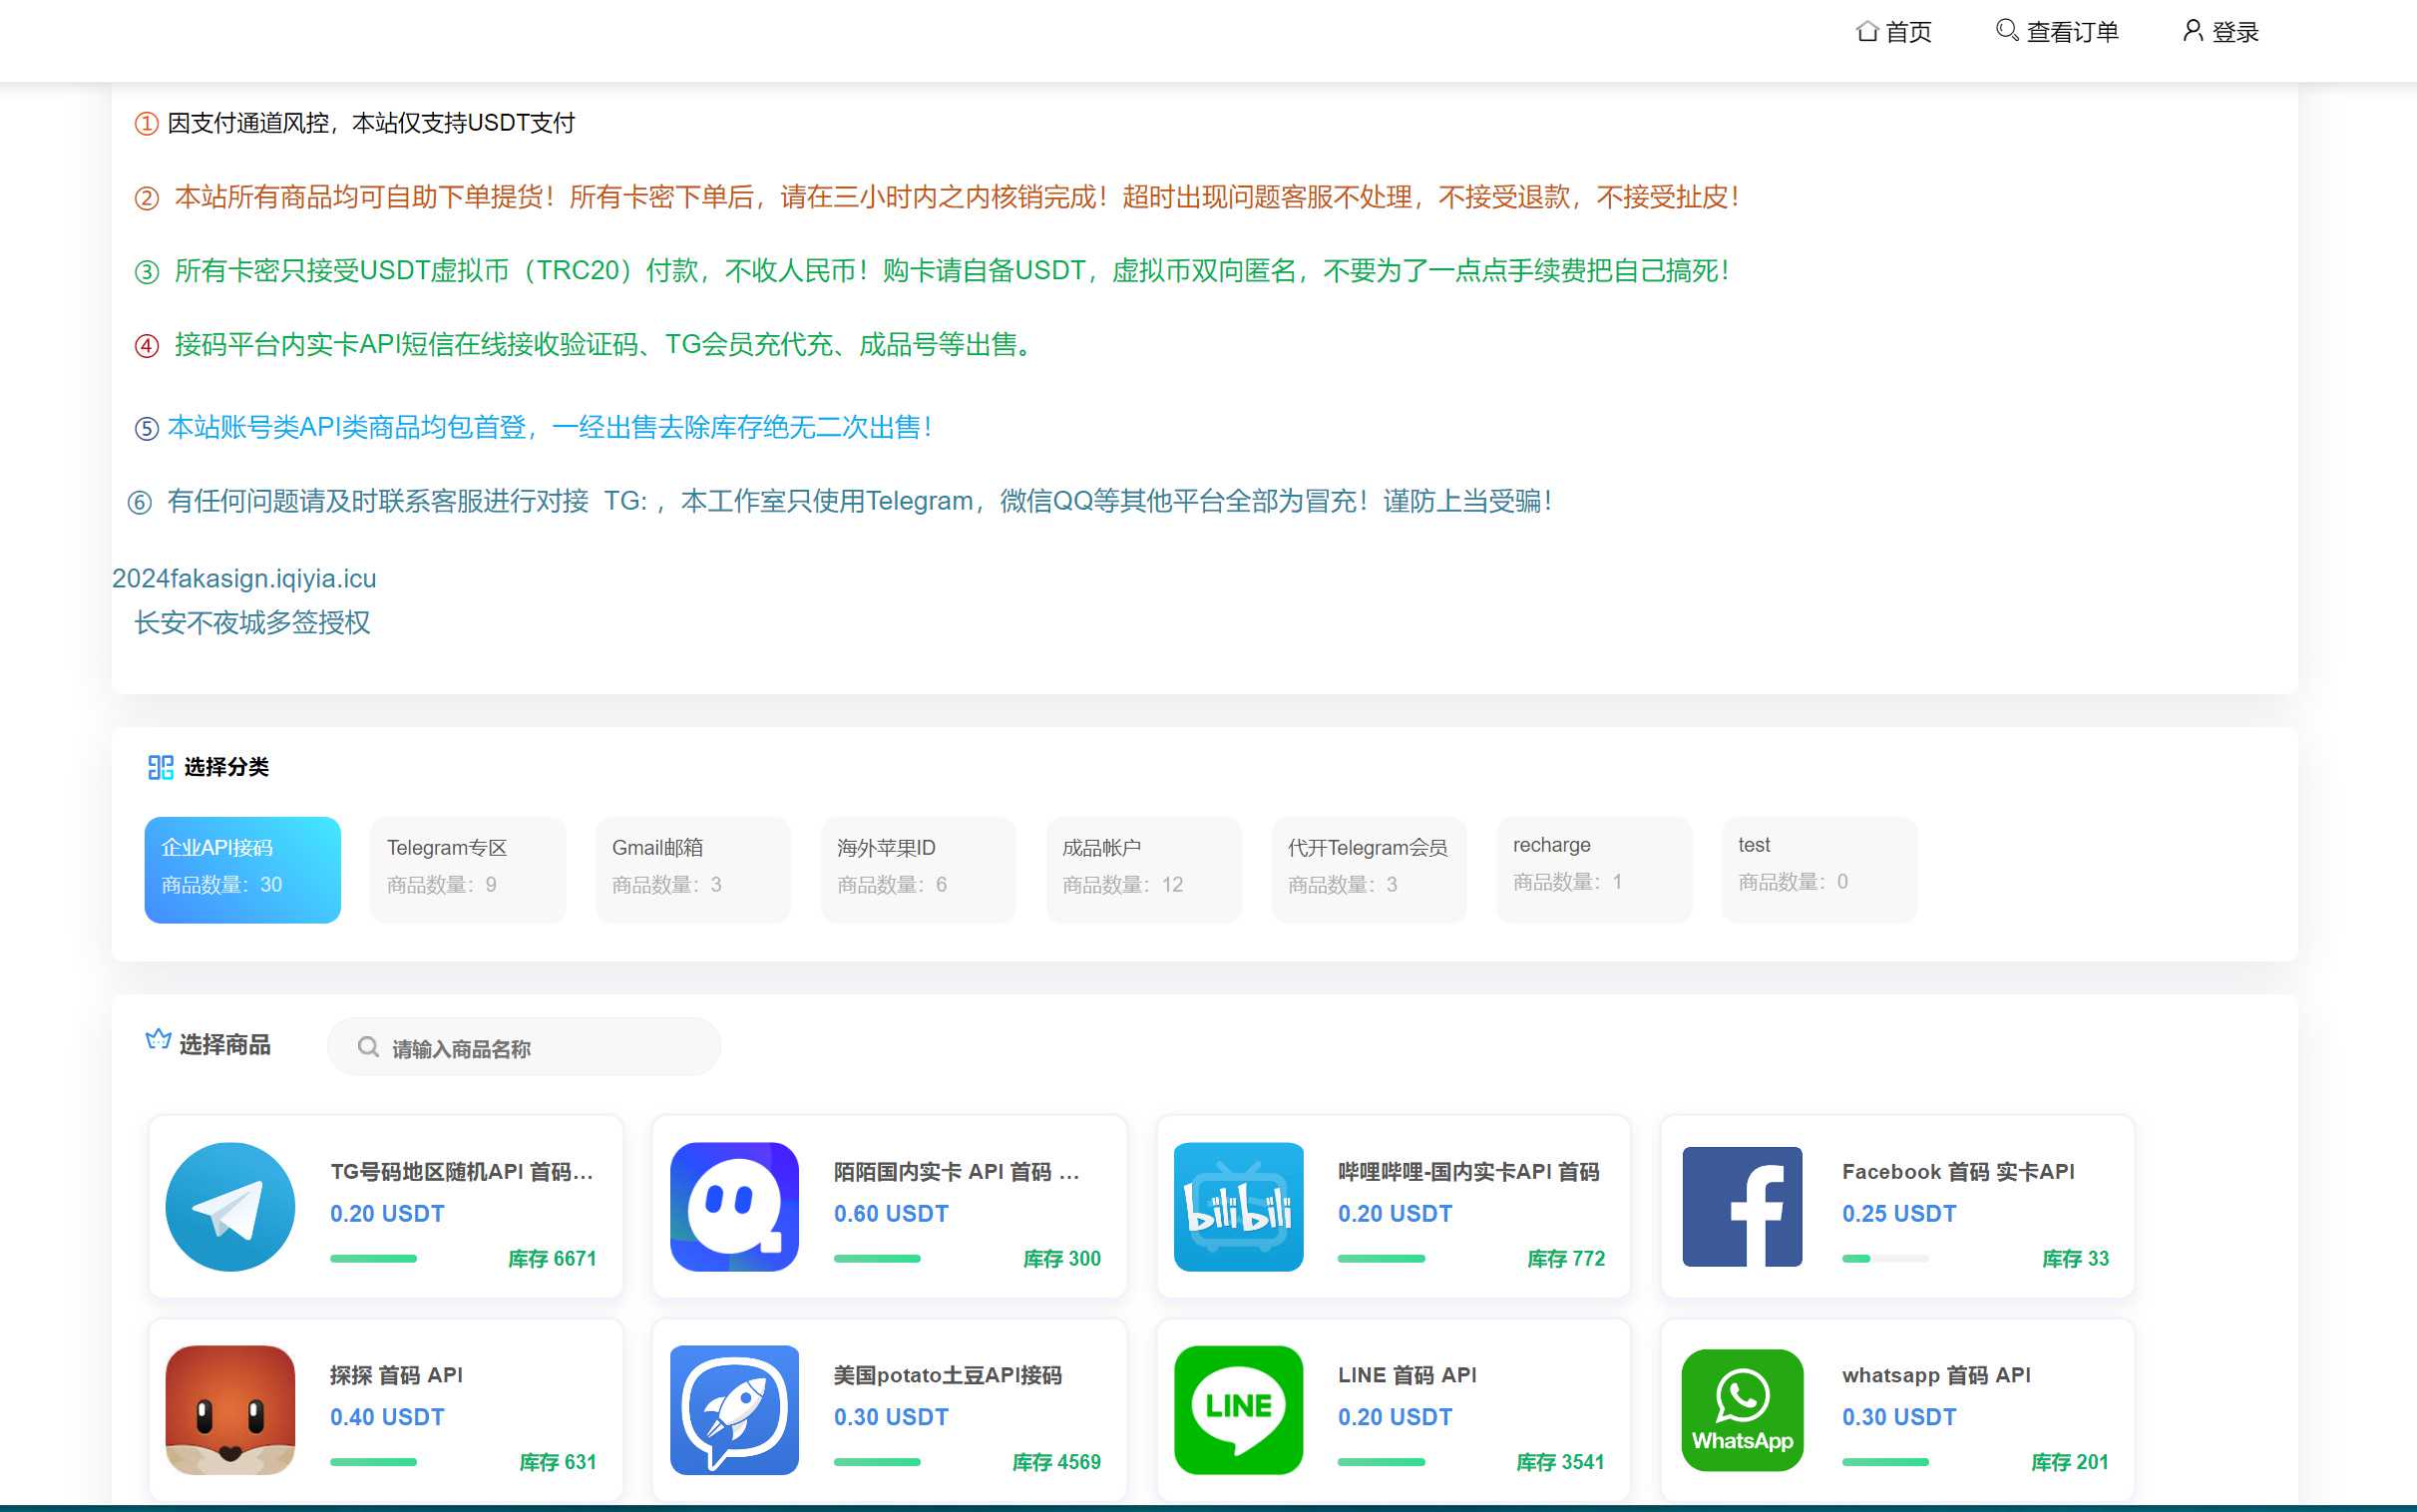The width and height of the screenshot is (2417, 1512).
Task: Click the Telegram paper plane product icon
Action: 230,1207
